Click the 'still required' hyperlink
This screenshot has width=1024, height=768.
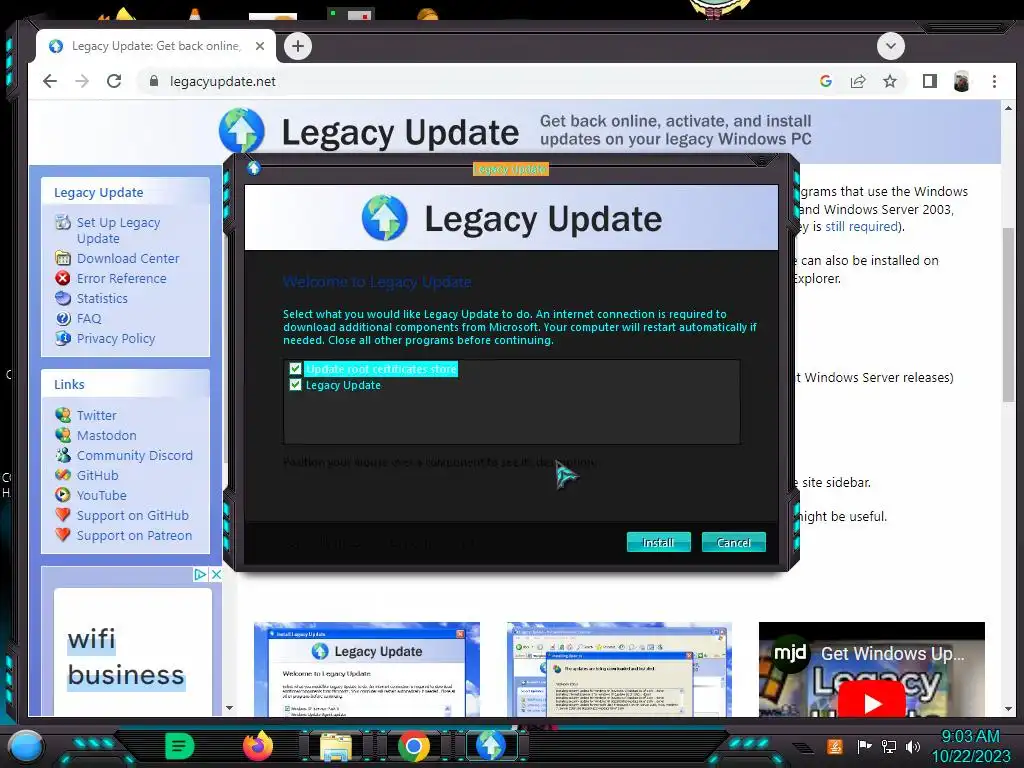point(861,227)
